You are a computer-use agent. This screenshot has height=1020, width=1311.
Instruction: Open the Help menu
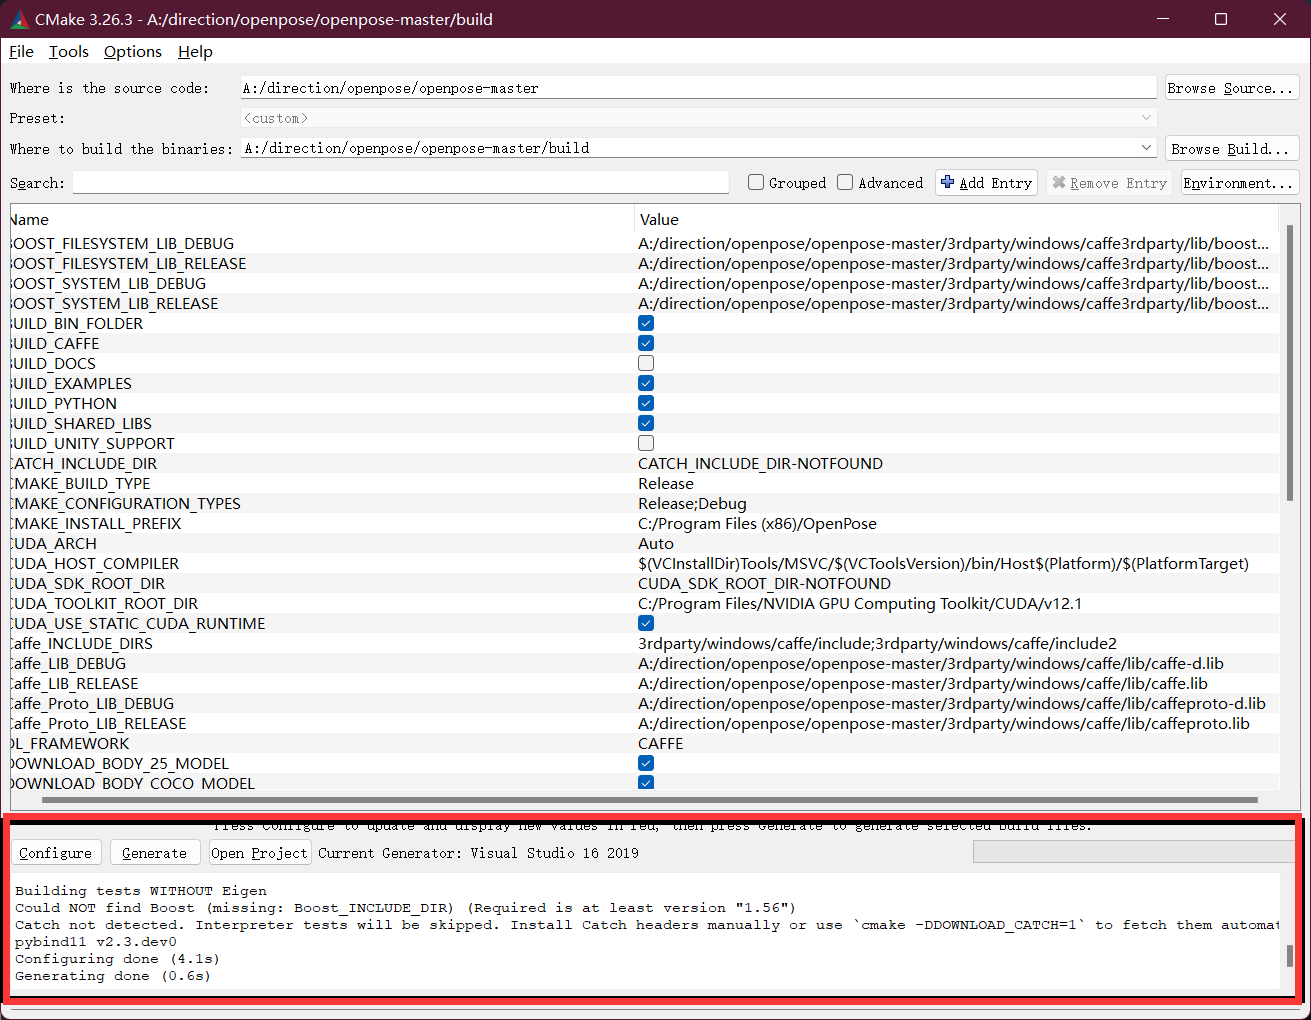click(x=195, y=52)
